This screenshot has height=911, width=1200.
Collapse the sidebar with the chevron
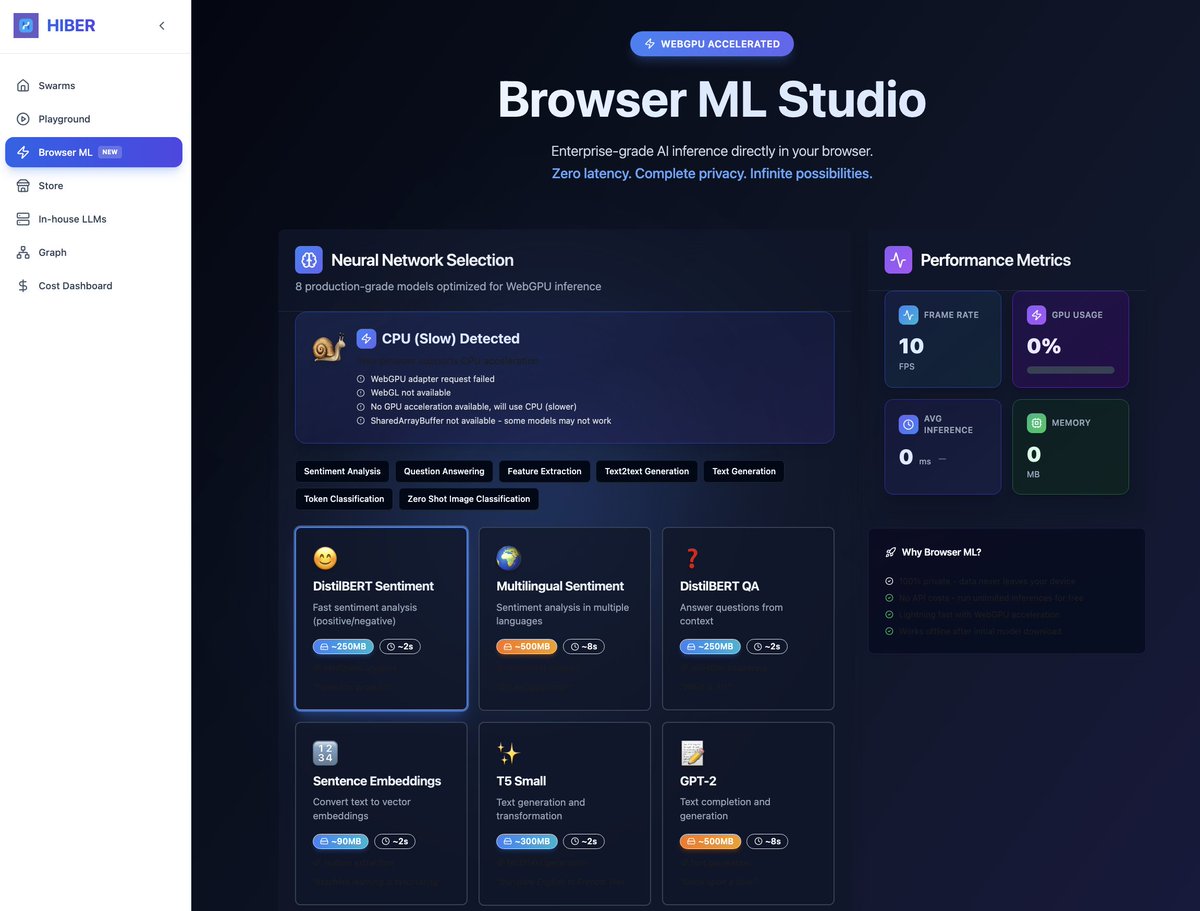pyautogui.click(x=162, y=25)
